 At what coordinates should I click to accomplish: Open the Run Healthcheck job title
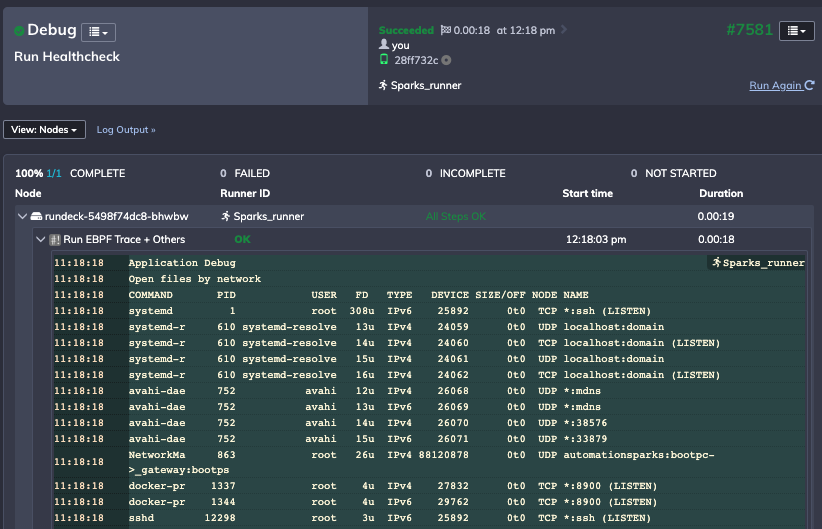67,57
